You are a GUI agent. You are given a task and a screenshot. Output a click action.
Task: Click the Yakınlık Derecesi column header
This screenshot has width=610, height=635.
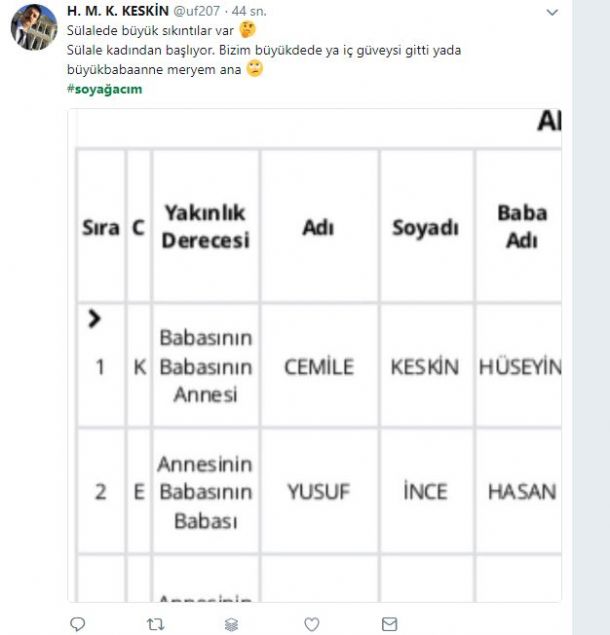(x=205, y=227)
